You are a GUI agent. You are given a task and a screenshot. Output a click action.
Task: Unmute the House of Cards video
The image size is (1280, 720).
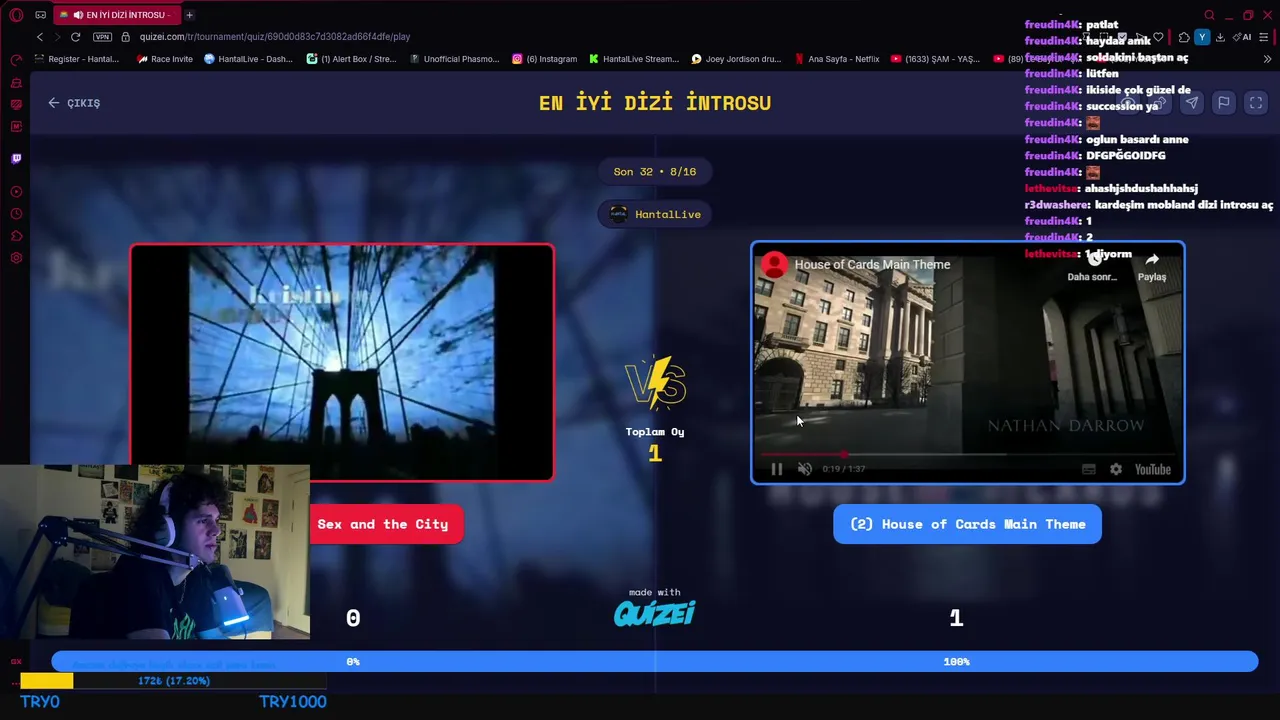pos(804,469)
